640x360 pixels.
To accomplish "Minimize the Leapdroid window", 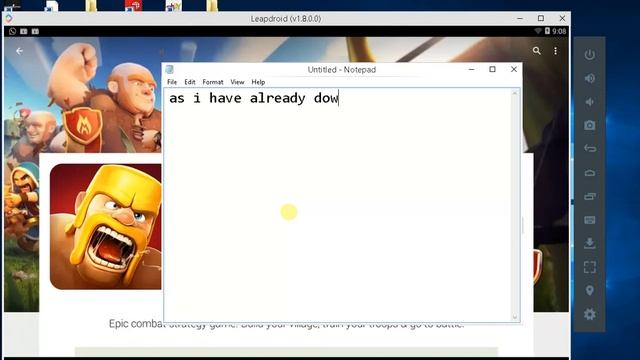I will tap(520, 18).
